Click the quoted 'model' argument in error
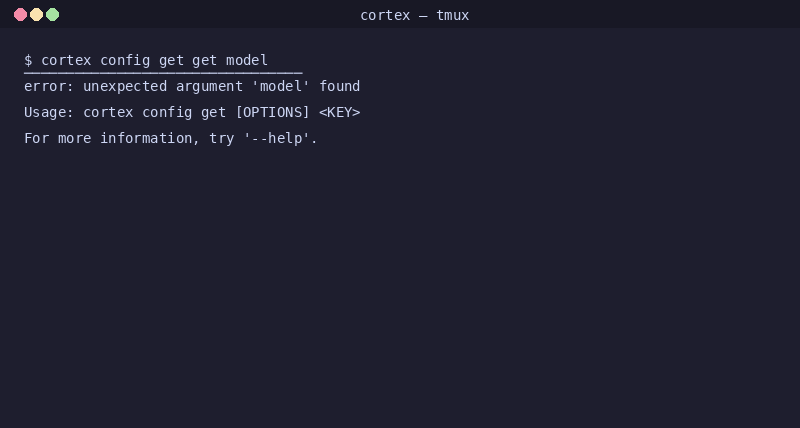Viewport: 800px width, 428px height. [x=281, y=86]
